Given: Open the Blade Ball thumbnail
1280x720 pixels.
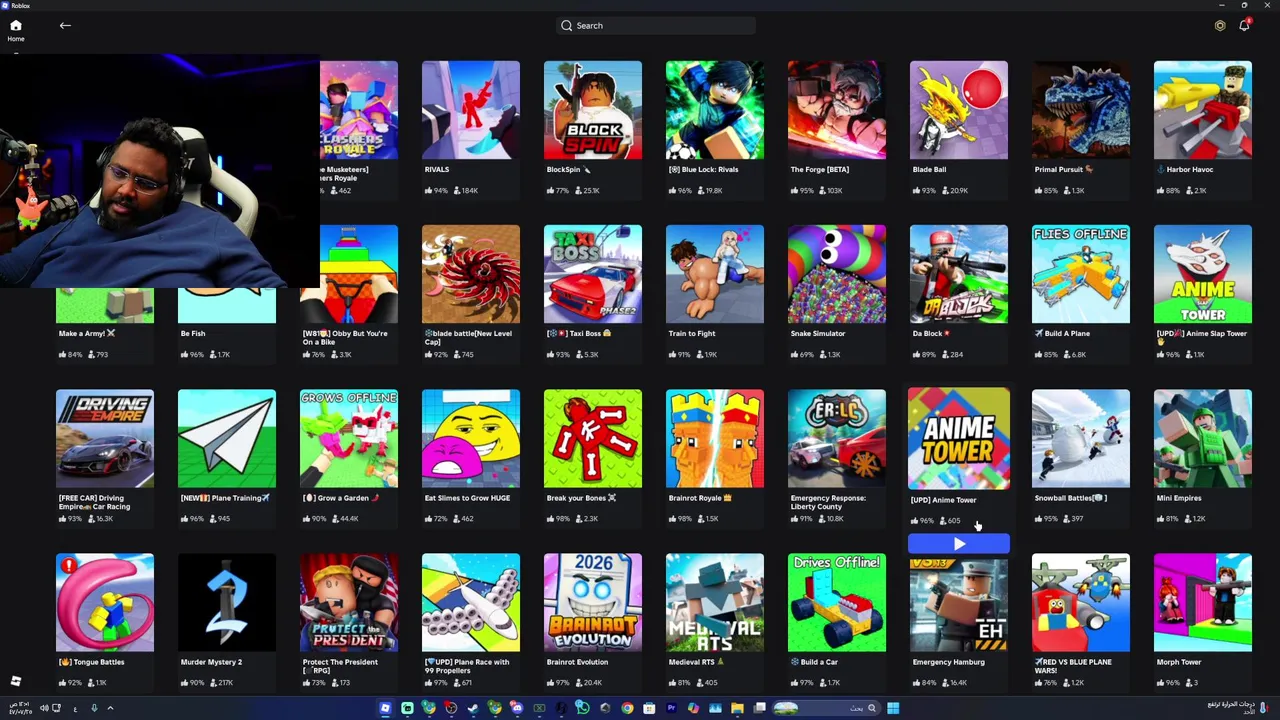Looking at the screenshot, I should point(959,110).
